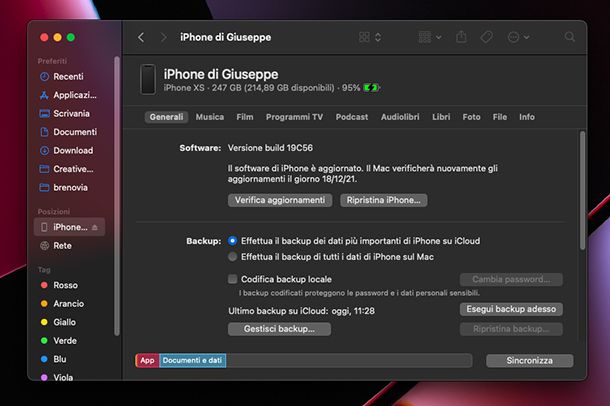Switch to the Programmi TV tab
The height and width of the screenshot is (406, 610).
tap(294, 117)
